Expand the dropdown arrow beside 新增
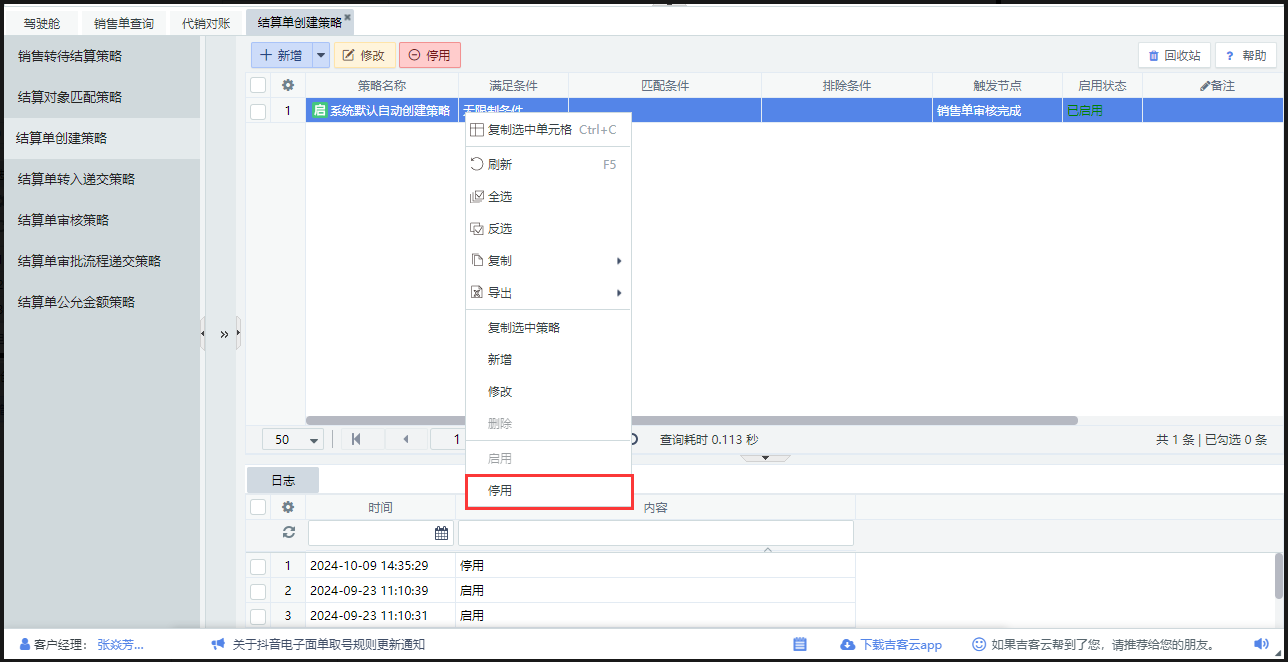1288x662 pixels. point(321,56)
